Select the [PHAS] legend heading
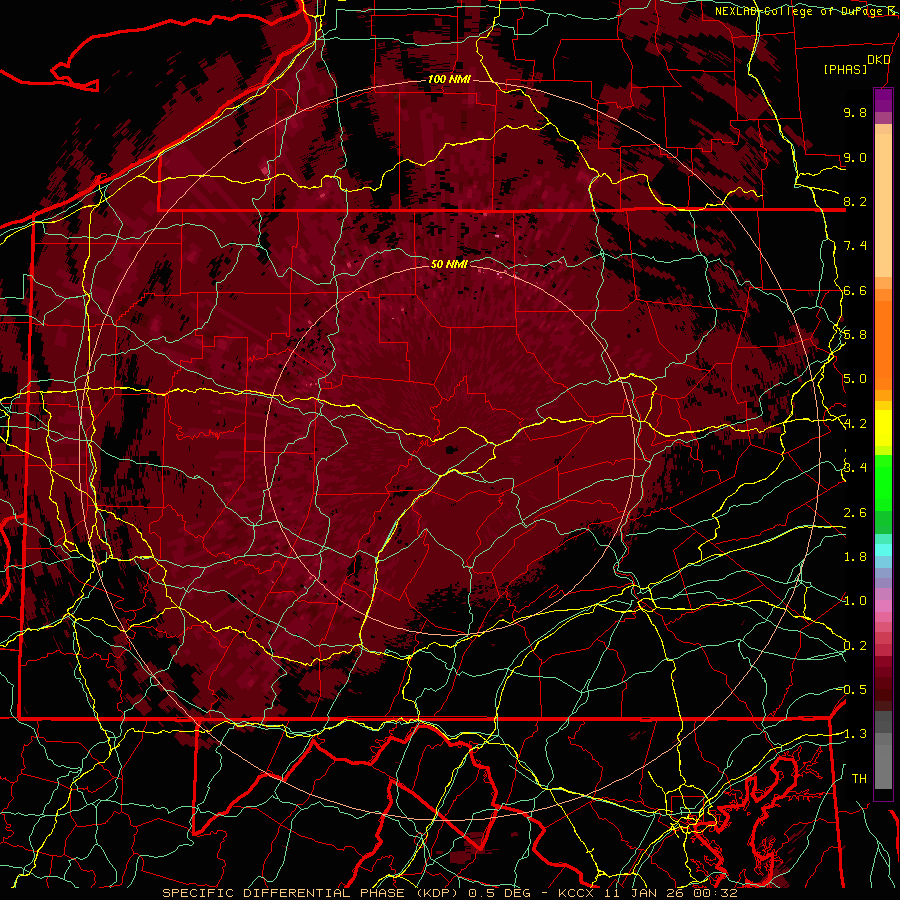900x900 pixels. [x=845, y=69]
